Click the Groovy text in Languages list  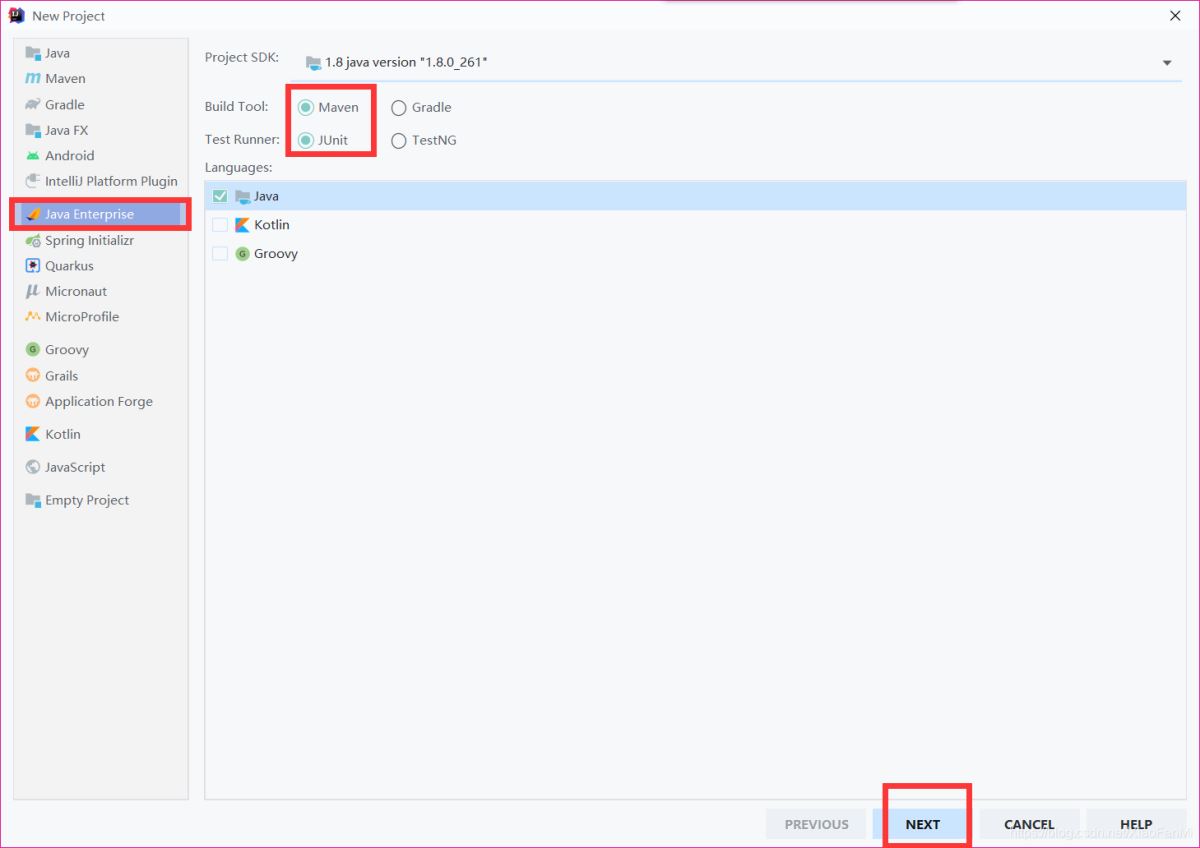[276, 254]
